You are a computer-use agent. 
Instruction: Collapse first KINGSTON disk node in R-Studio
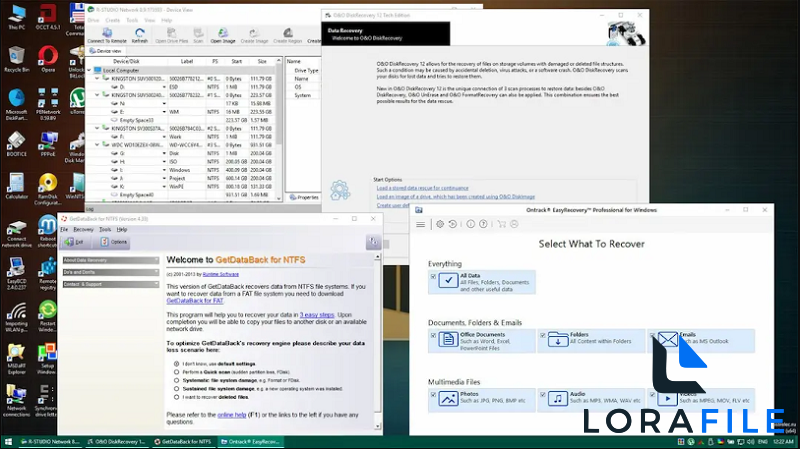pos(97,79)
